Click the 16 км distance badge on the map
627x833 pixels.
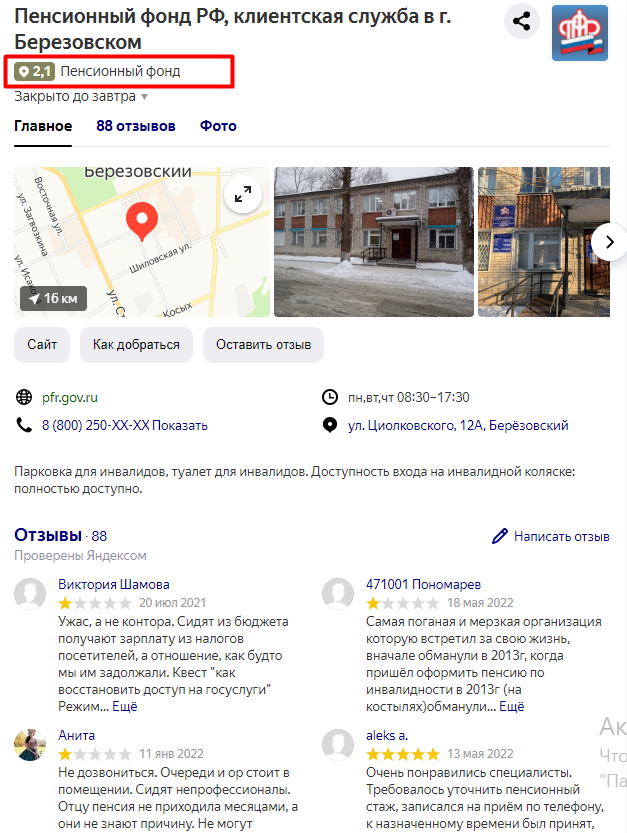click(54, 299)
